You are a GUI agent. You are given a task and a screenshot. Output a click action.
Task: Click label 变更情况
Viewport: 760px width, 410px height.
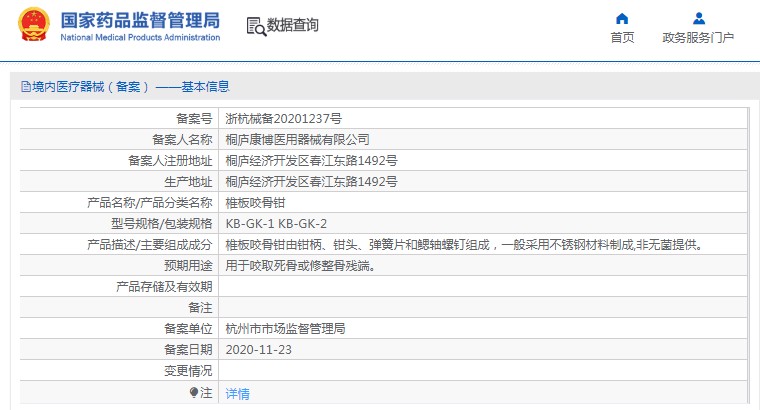(x=188, y=371)
